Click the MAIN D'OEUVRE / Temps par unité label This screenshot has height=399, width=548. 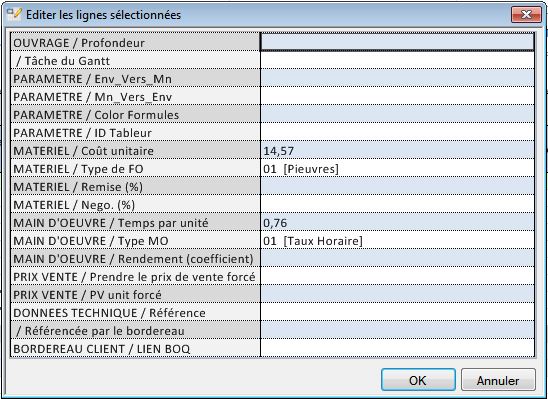(x=111, y=223)
